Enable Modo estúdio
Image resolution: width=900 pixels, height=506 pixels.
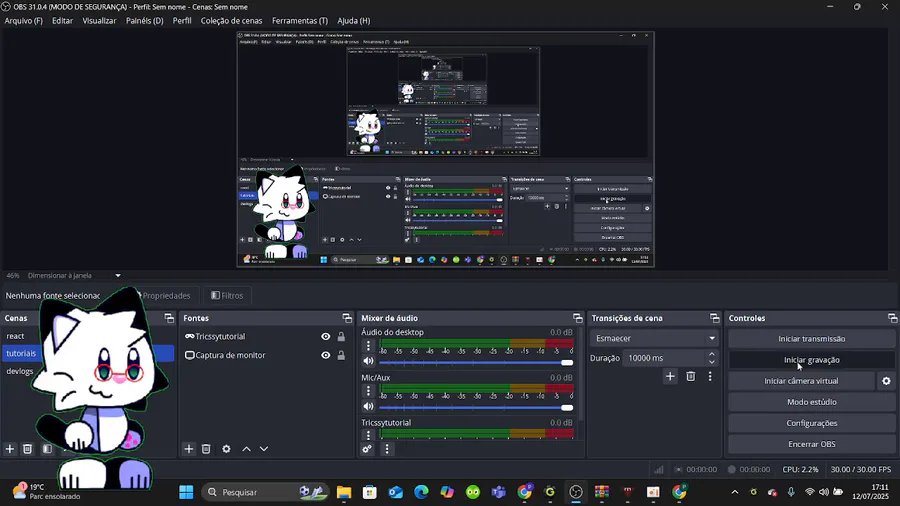coord(812,402)
